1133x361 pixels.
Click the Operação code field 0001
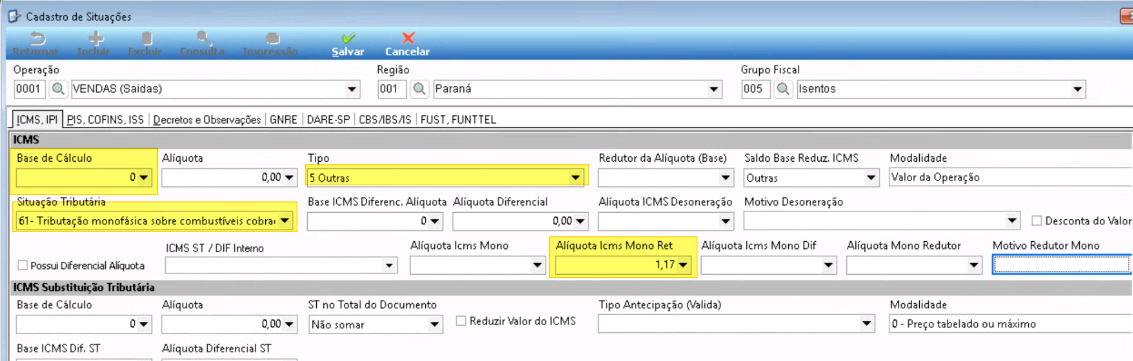[x=30, y=90]
